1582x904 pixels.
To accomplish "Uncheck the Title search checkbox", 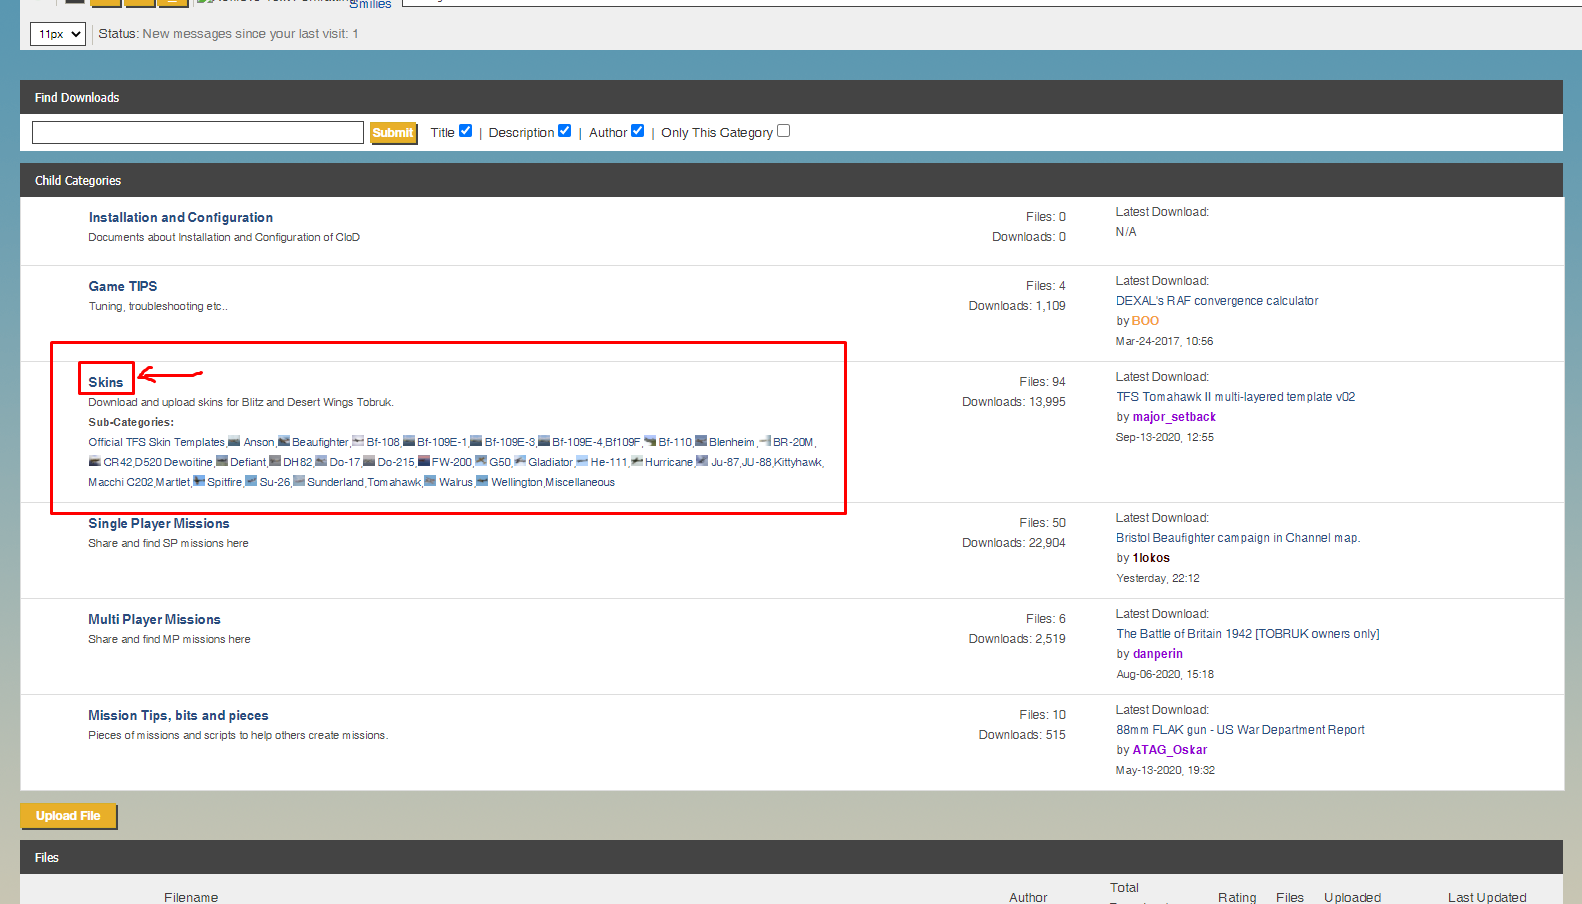I will (x=465, y=131).
